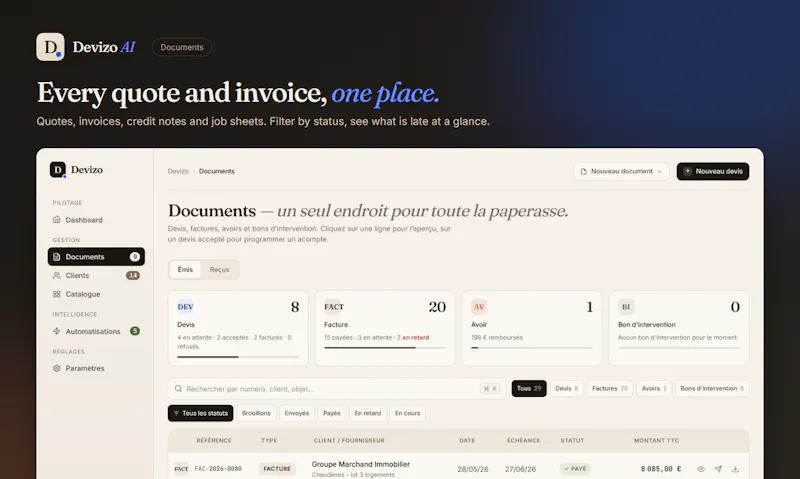The width and height of the screenshot is (800, 479).
Task: Click the MONTANT TTC column header
Action: [x=656, y=440]
